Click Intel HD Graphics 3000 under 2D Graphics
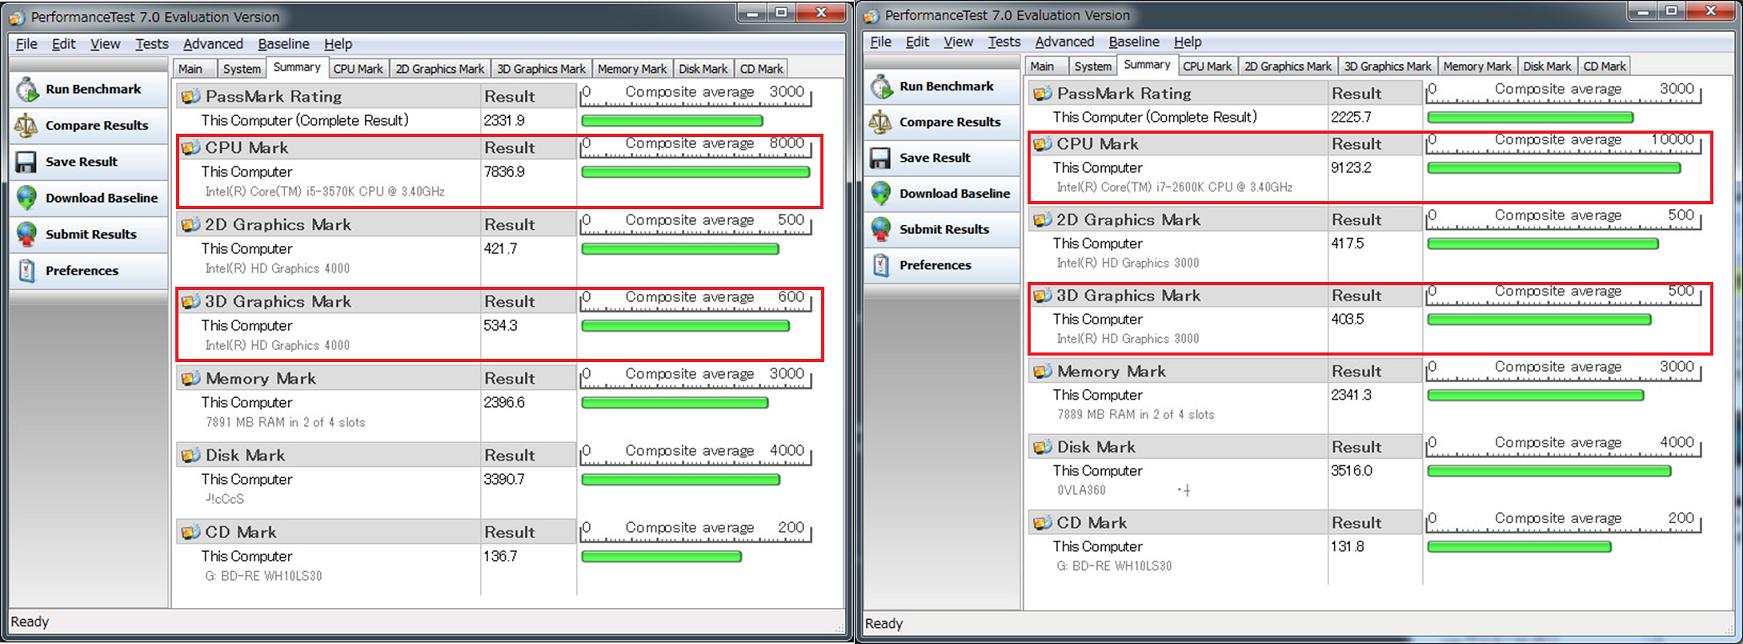Viewport: 1743px width, 644px height. click(1128, 263)
